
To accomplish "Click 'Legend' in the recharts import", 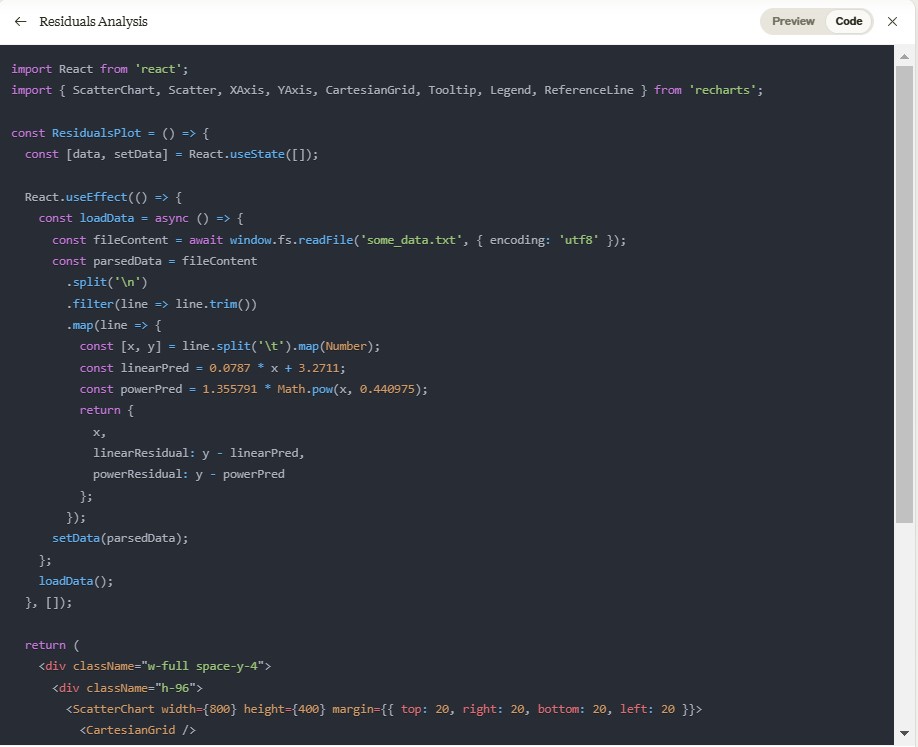I will pyautogui.click(x=510, y=90).
